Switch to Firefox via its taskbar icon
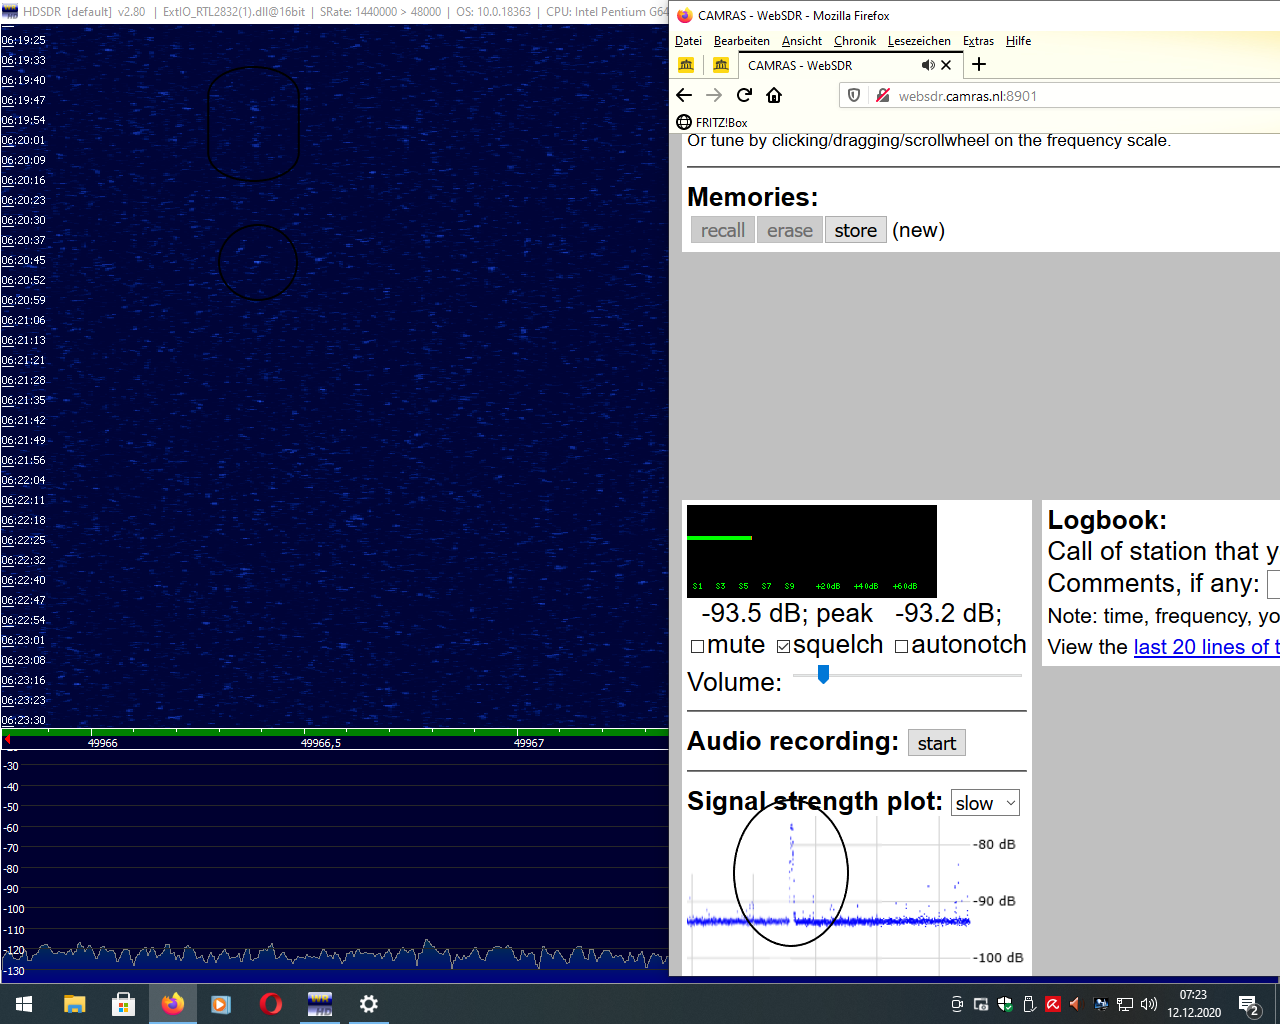Screen dimensions: 1280x1024 pos(172,1003)
